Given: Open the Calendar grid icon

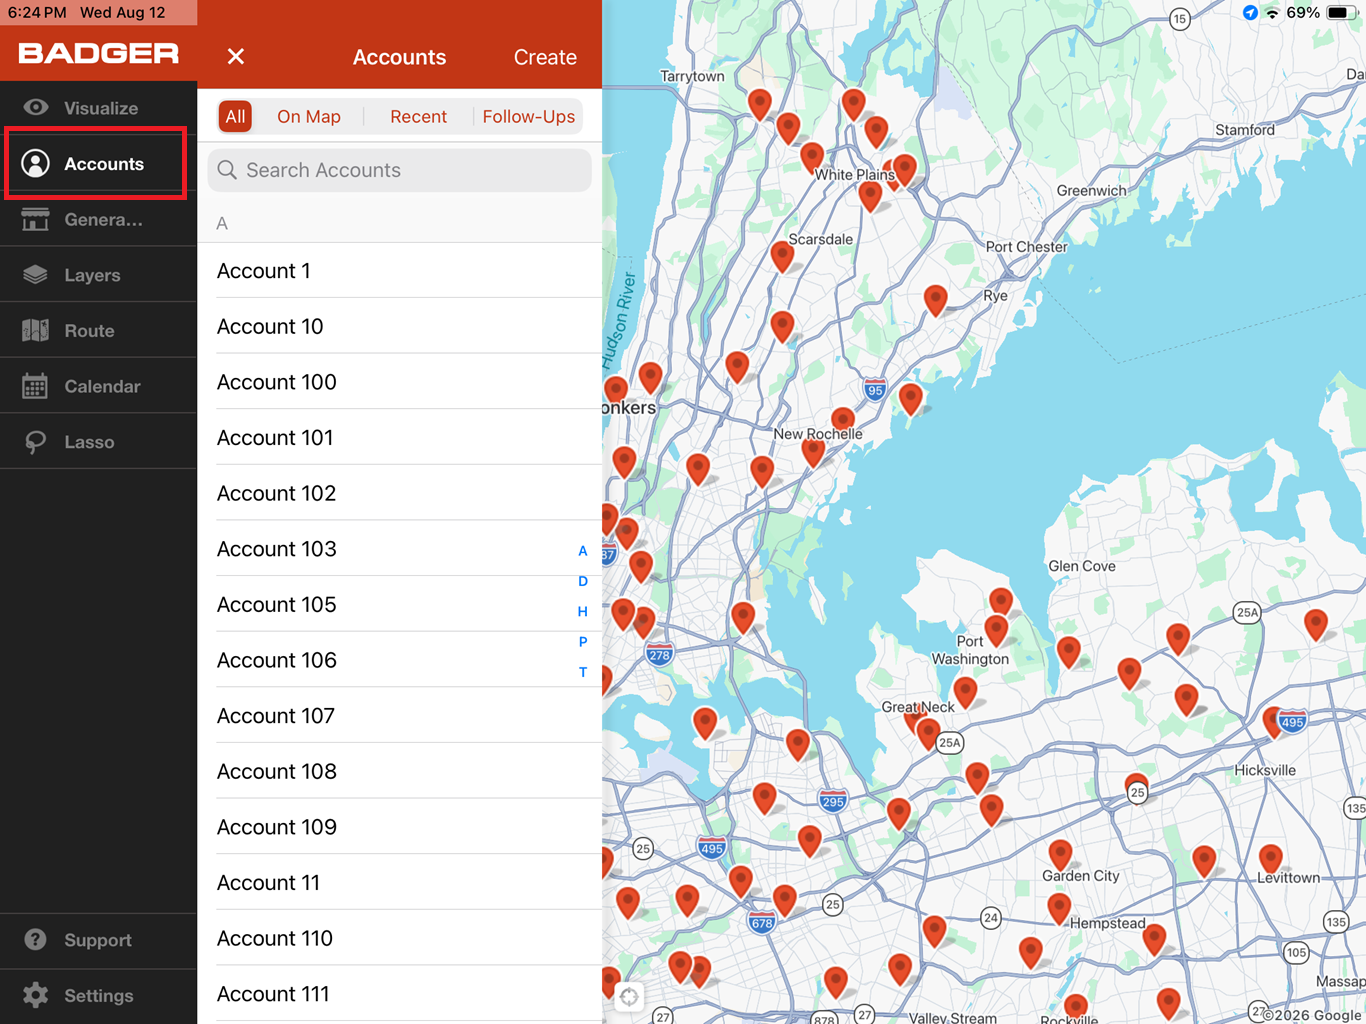Looking at the screenshot, I should coord(35,386).
